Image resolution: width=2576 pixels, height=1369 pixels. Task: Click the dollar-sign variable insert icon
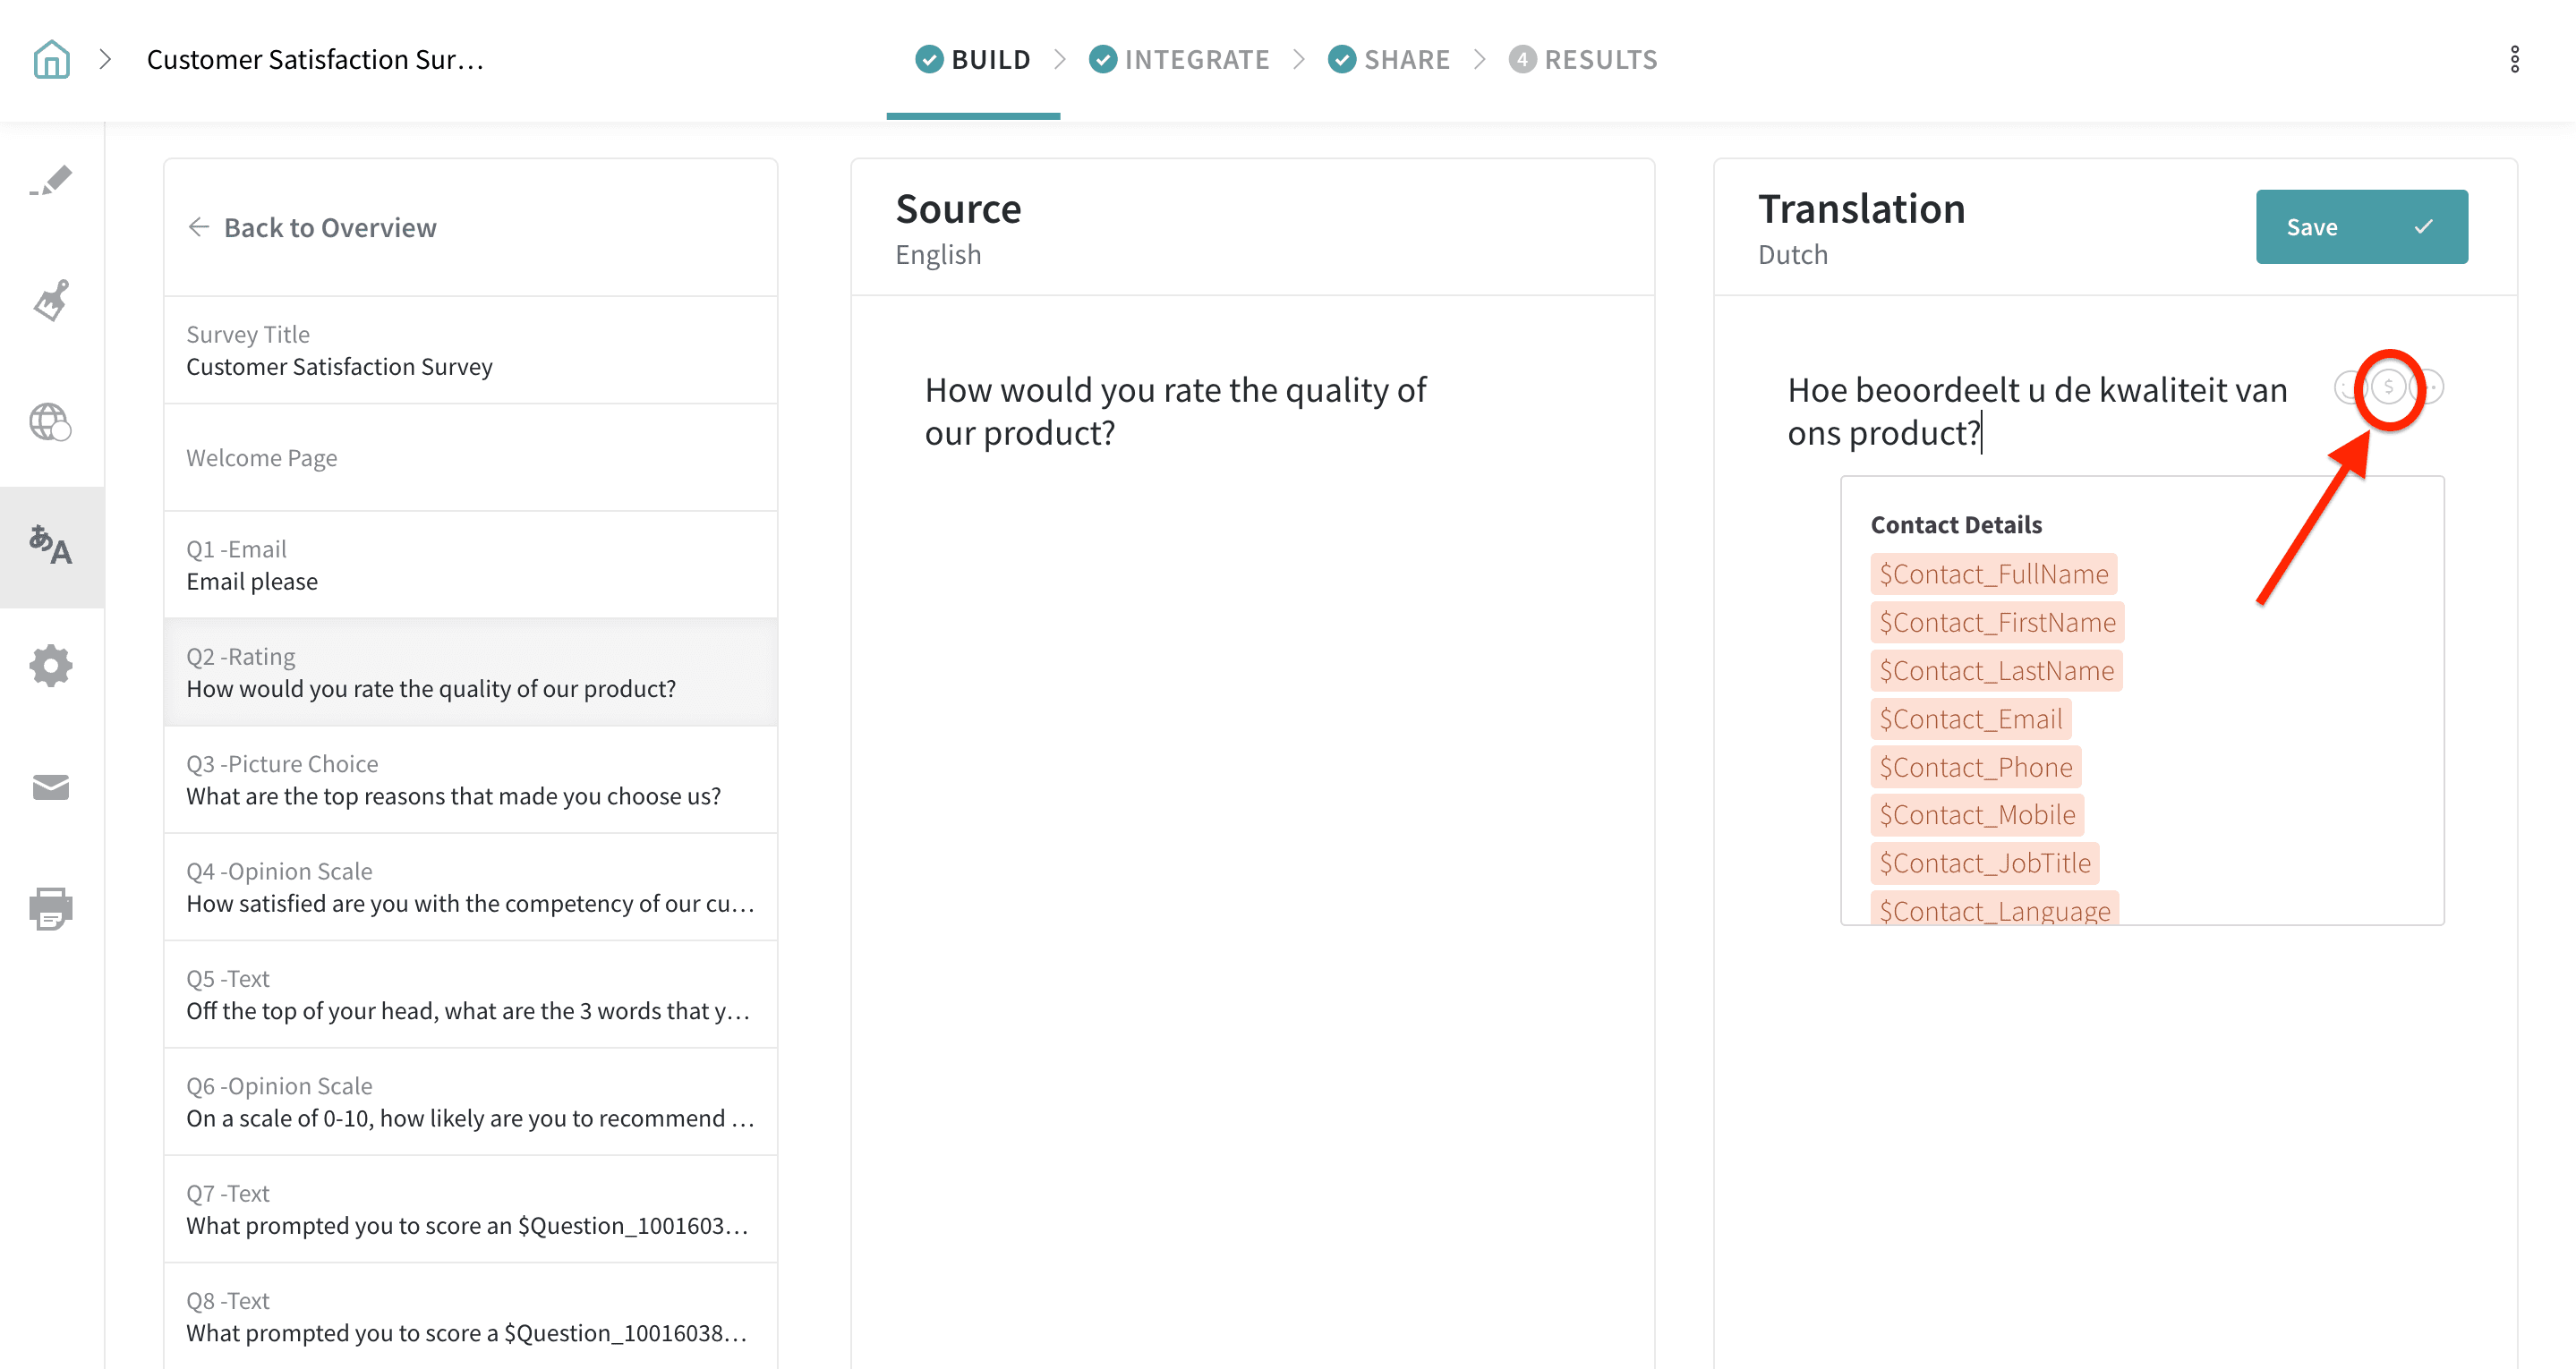click(2388, 387)
